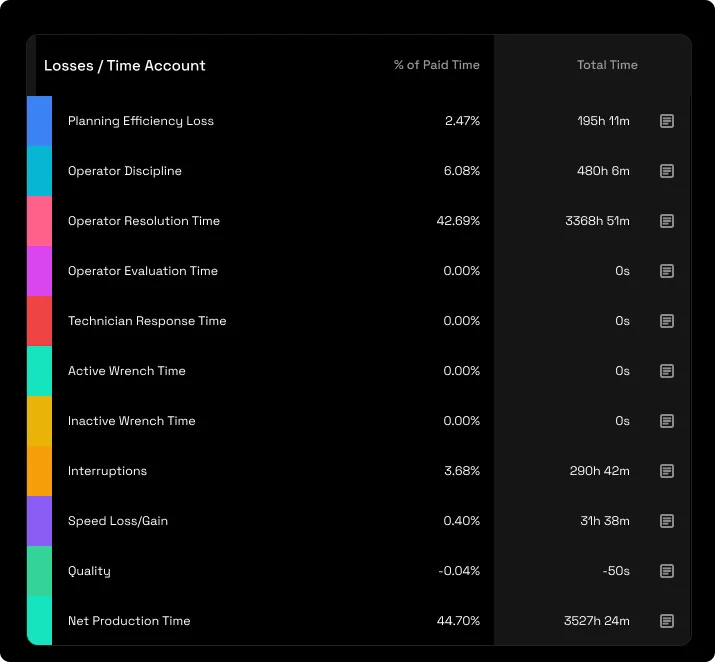
Task: Open details icon for Operator Resolution Time
Action: (x=667, y=221)
